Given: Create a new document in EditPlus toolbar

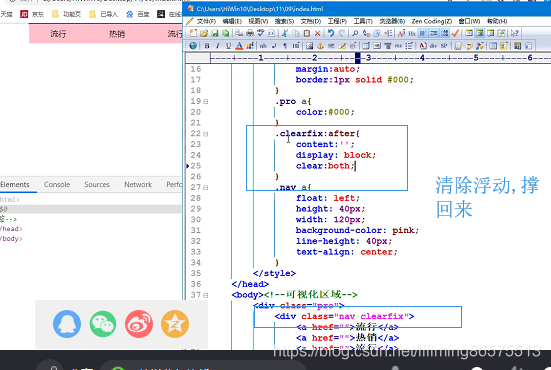Looking at the screenshot, I should tap(194, 33).
